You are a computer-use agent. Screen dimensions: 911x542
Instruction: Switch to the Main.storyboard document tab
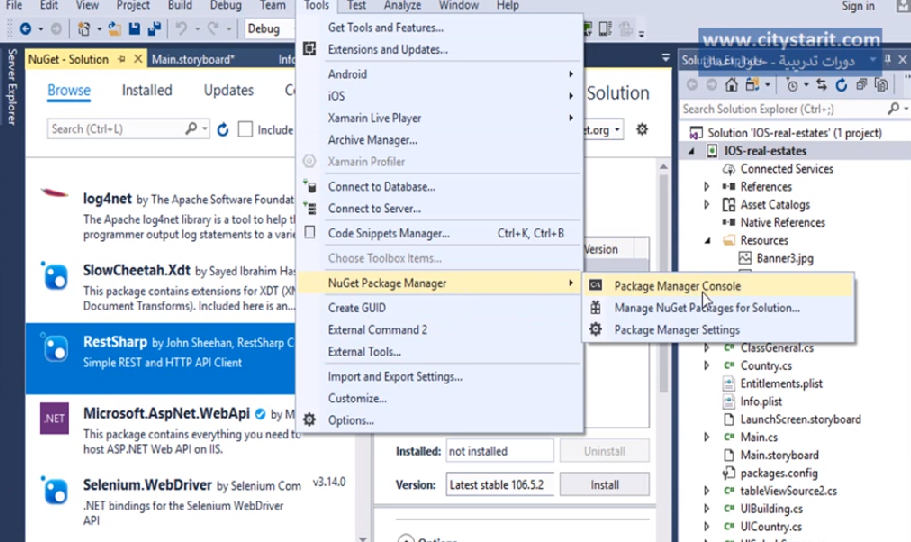click(x=193, y=59)
